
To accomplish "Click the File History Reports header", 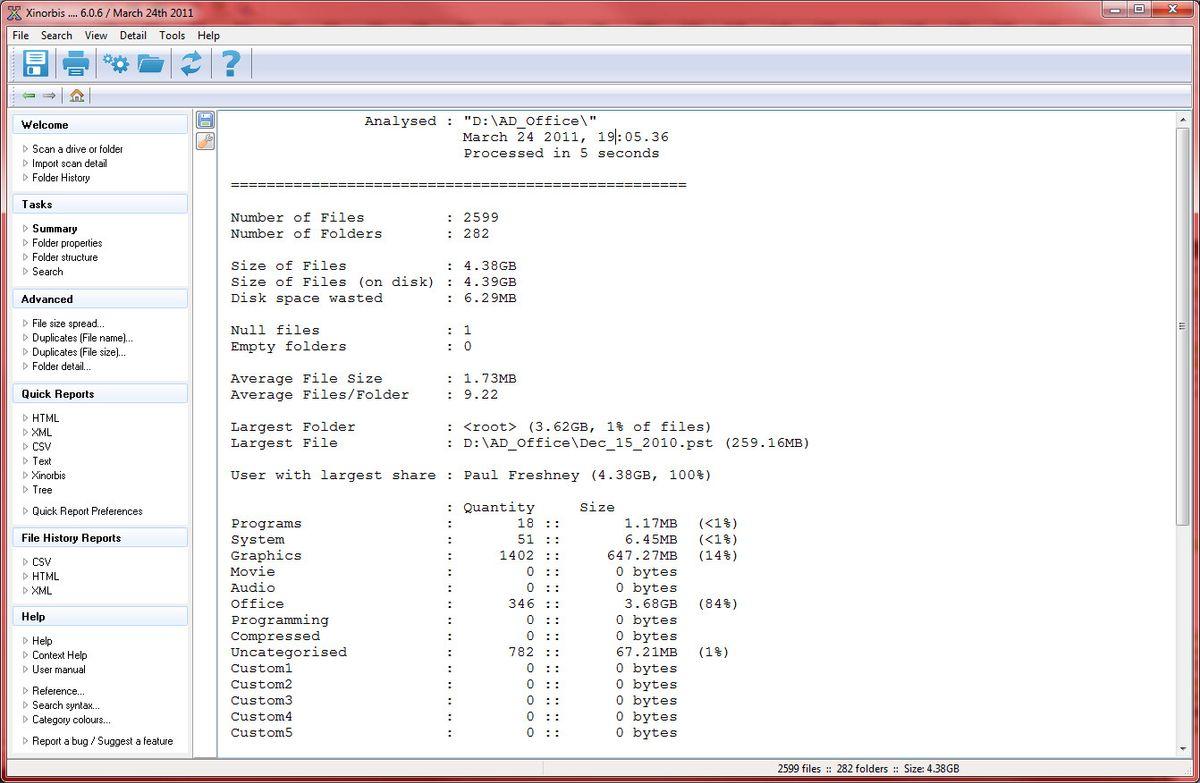I will [100, 538].
